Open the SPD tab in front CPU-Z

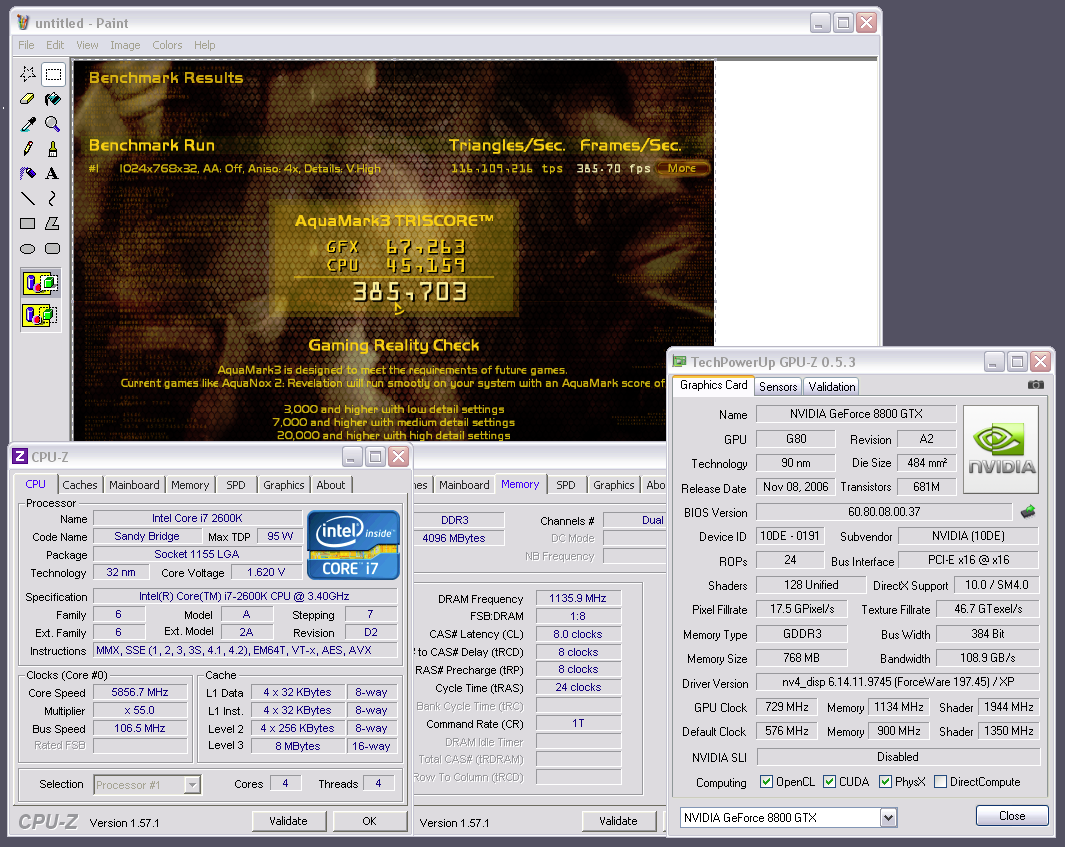coord(236,485)
